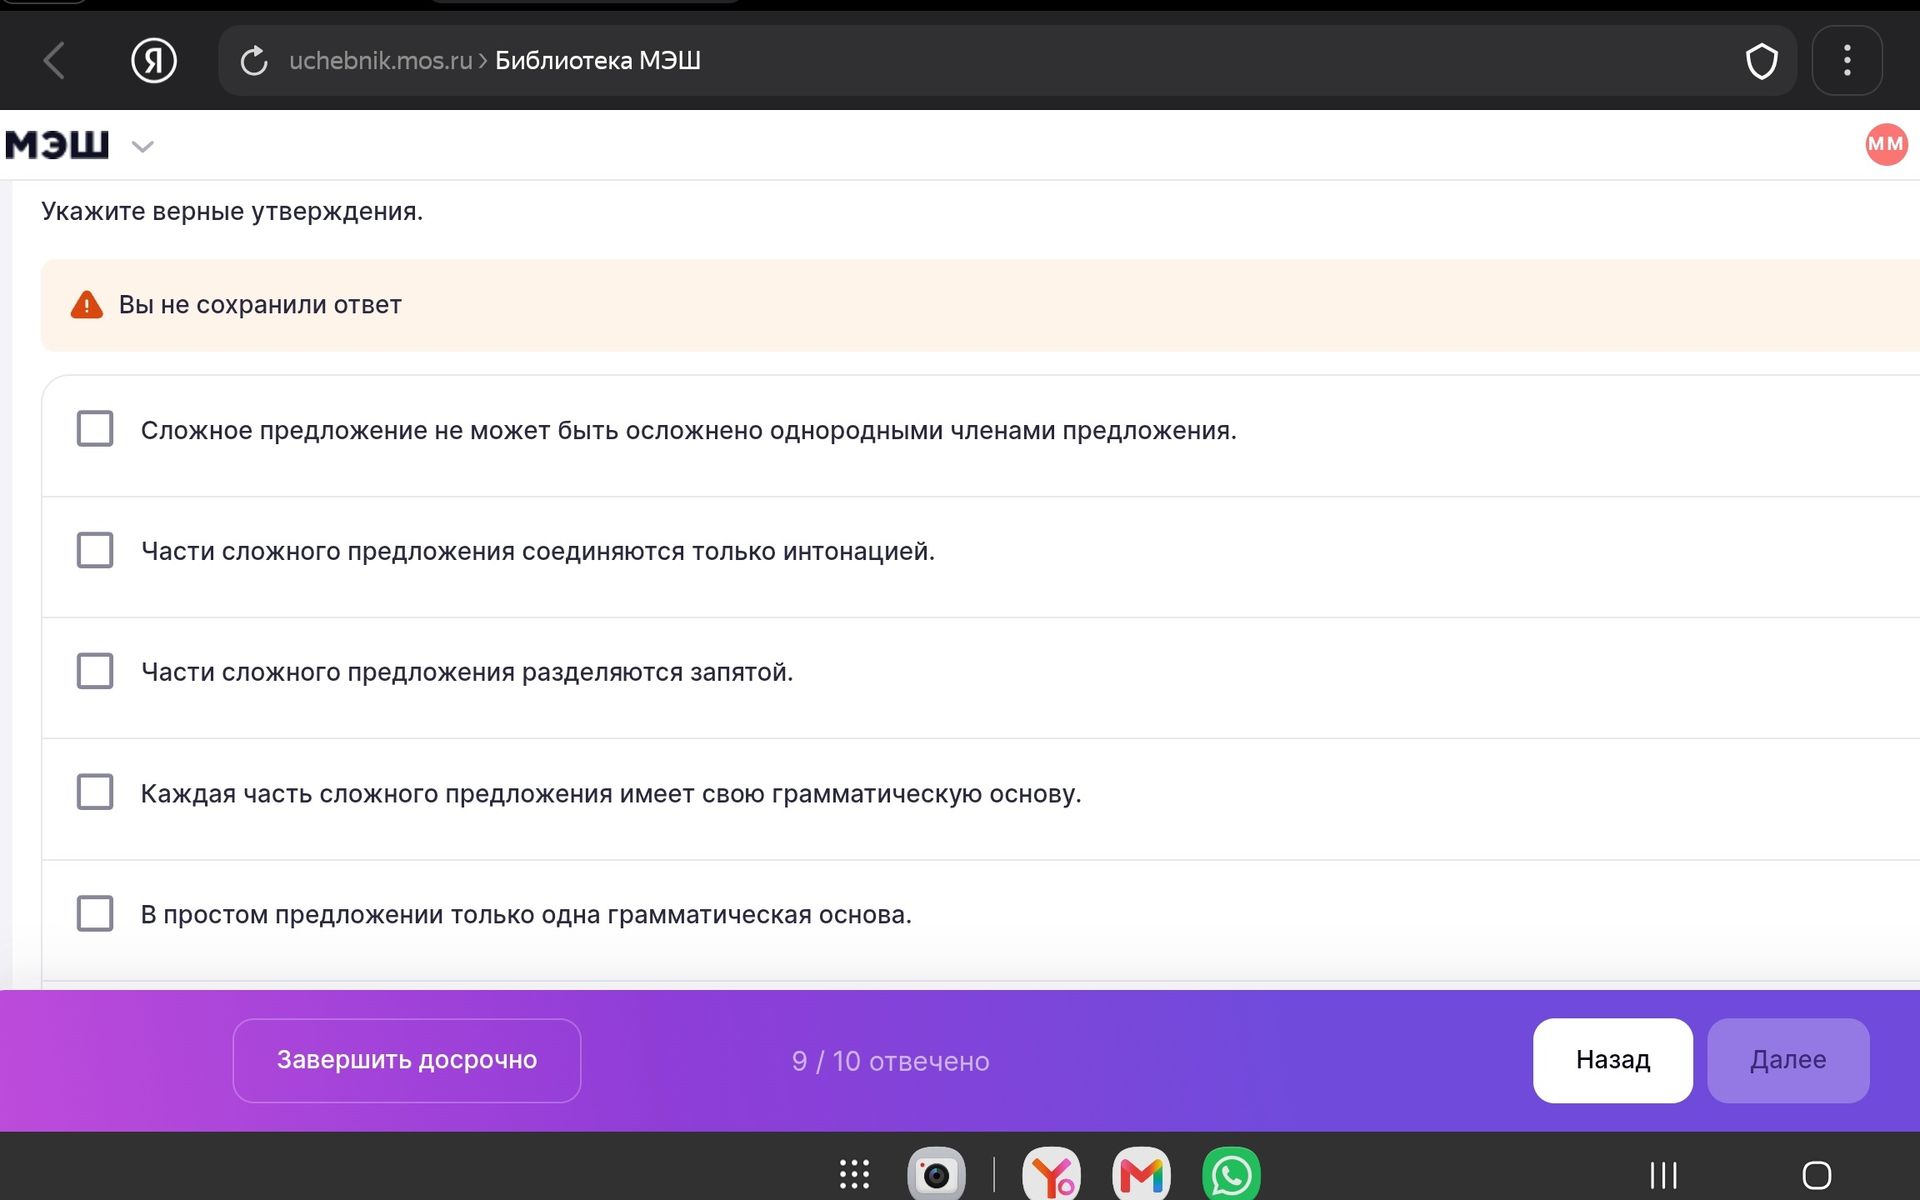Viewport: 1920px width, 1200px height.
Task: Open Gmail from the taskbar
Action: (x=1141, y=1174)
